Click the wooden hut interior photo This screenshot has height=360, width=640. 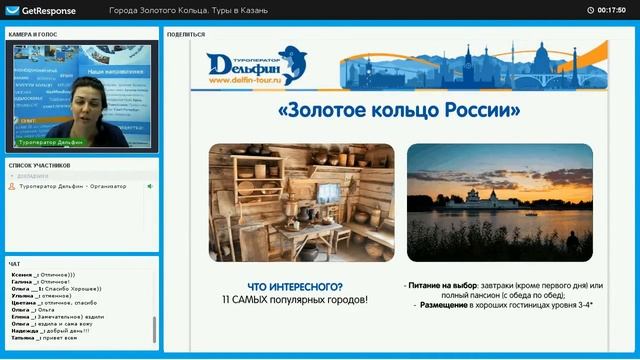click(x=302, y=203)
